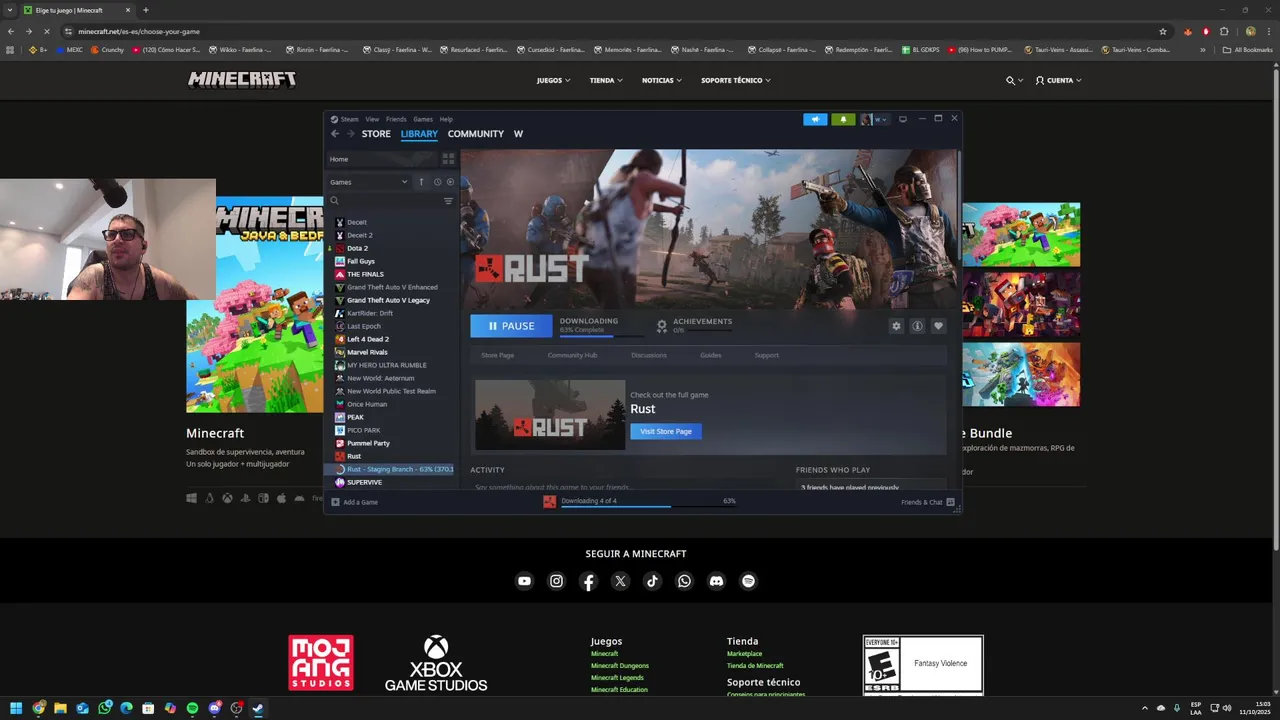1280x720 pixels.
Task: Open the Rust Store Page link
Action: click(498, 355)
